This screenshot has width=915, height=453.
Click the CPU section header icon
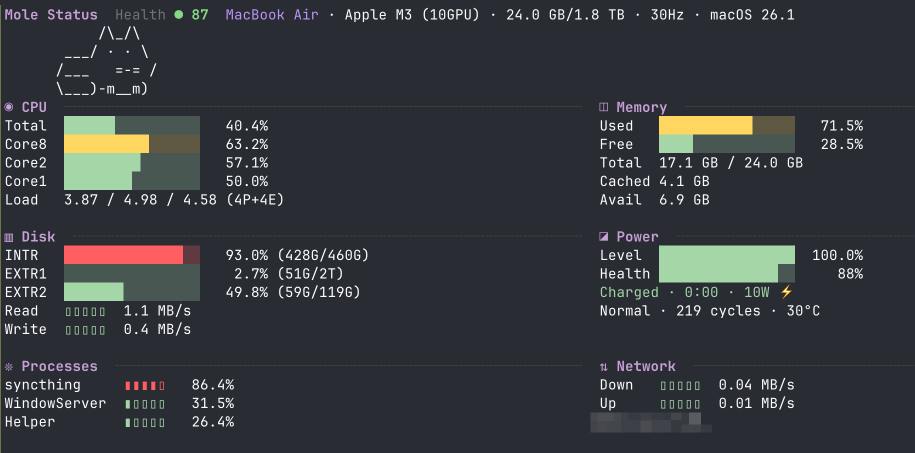9,107
